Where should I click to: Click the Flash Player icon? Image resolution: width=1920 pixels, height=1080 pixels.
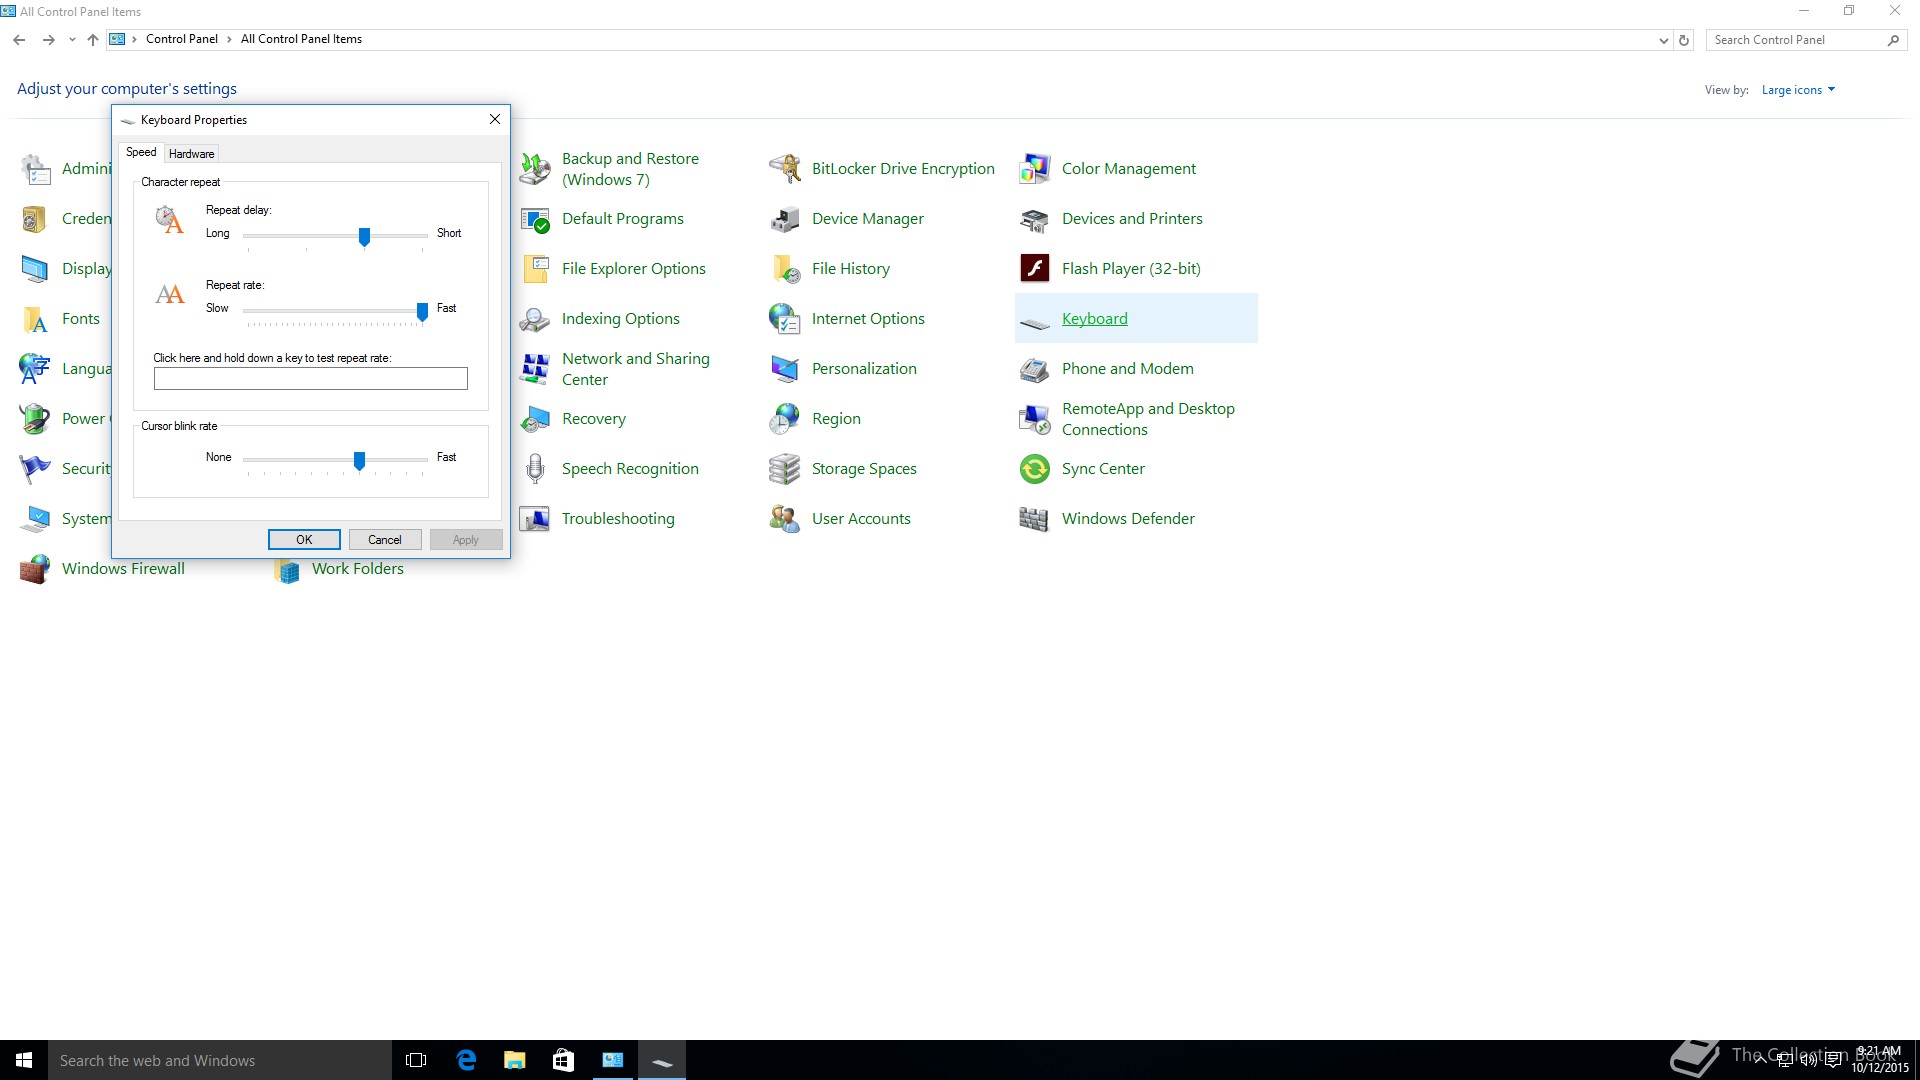pyautogui.click(x=1034, y=269)
